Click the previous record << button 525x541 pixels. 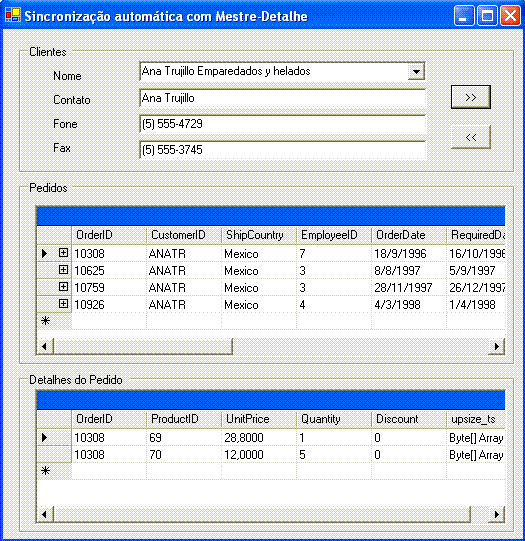[x=471, y=137]
